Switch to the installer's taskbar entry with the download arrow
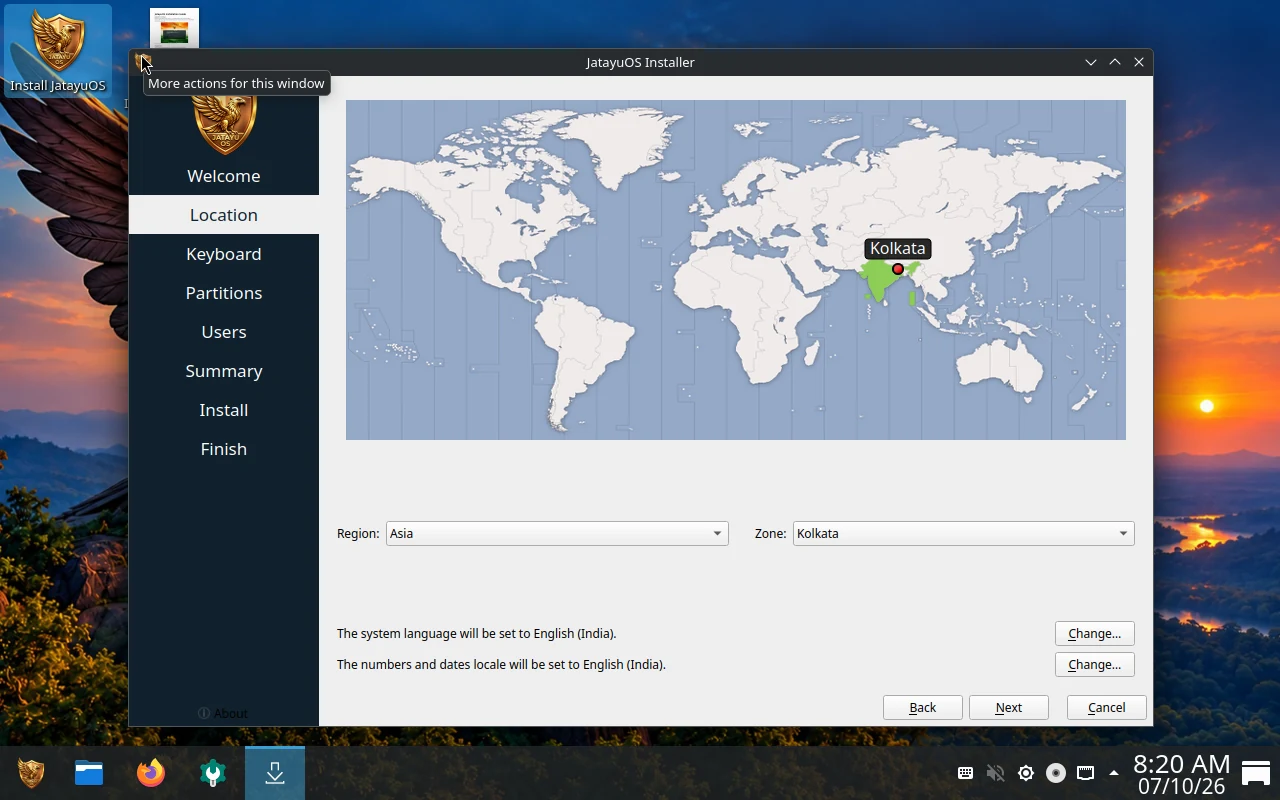Screen dimensions: 1280x800 tap(275, 773)
